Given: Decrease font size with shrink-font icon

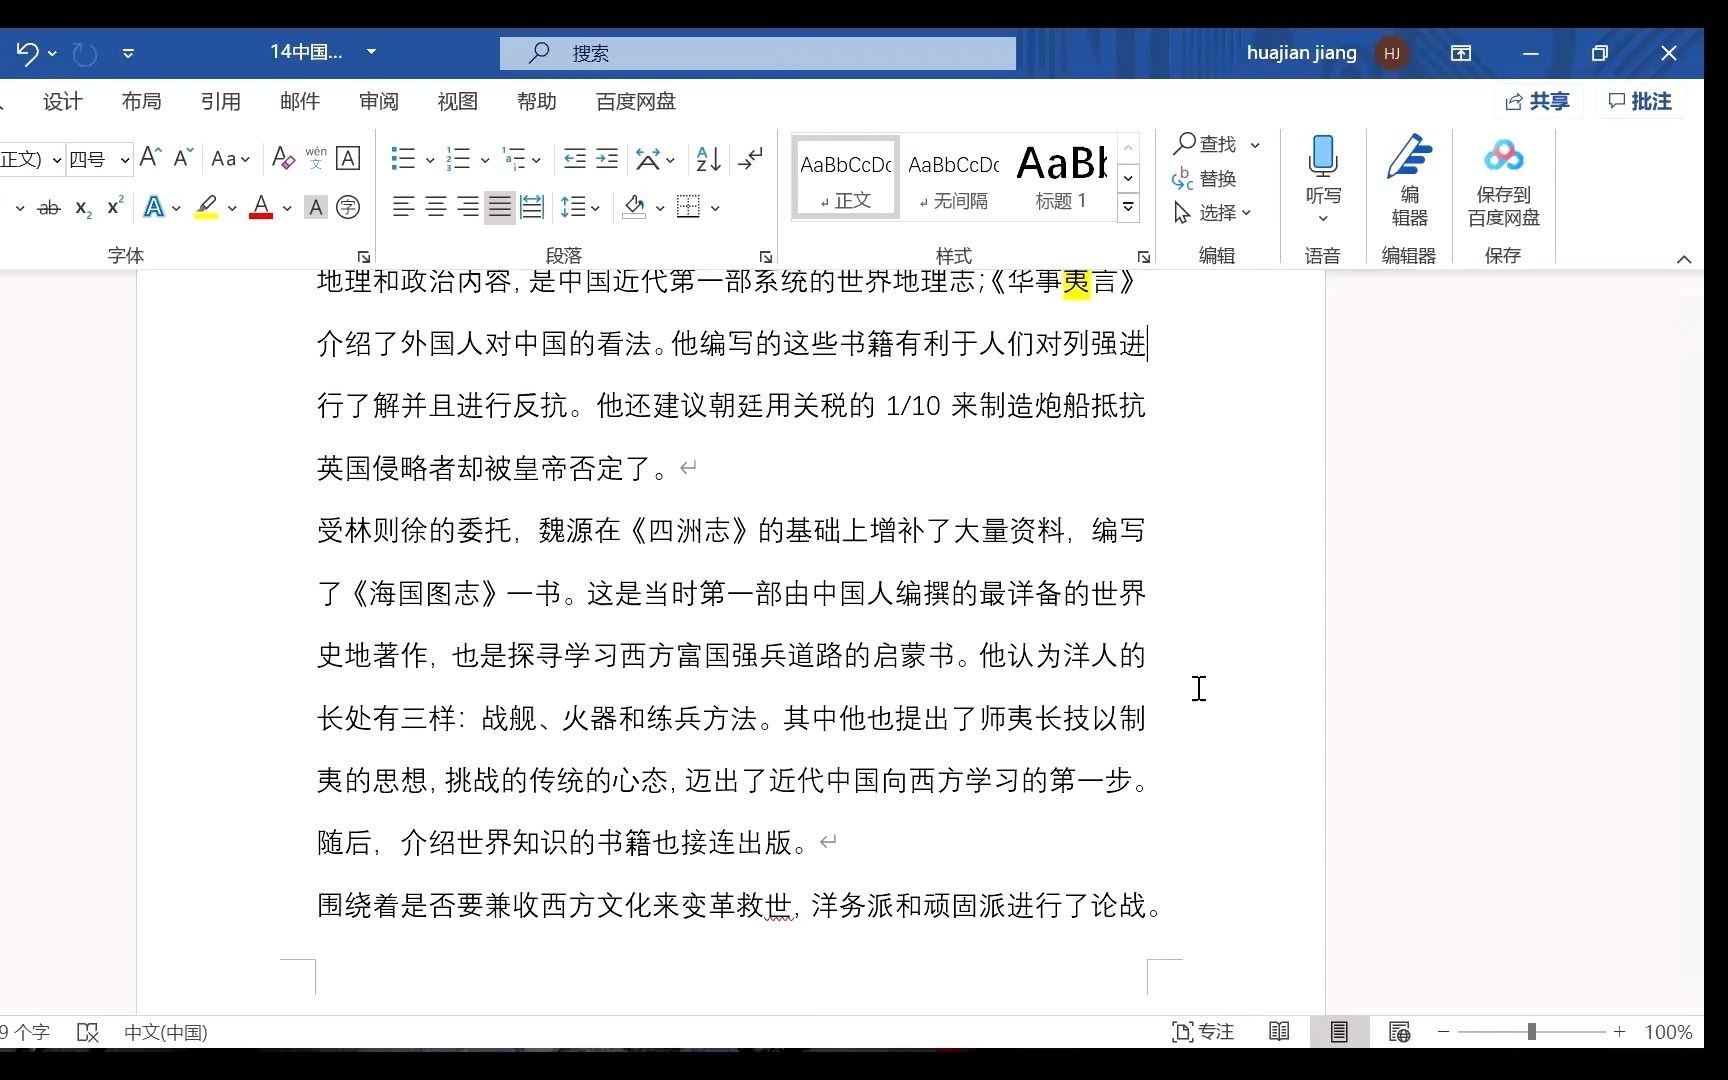Looking at the screenshot, I should pos(183,158).
